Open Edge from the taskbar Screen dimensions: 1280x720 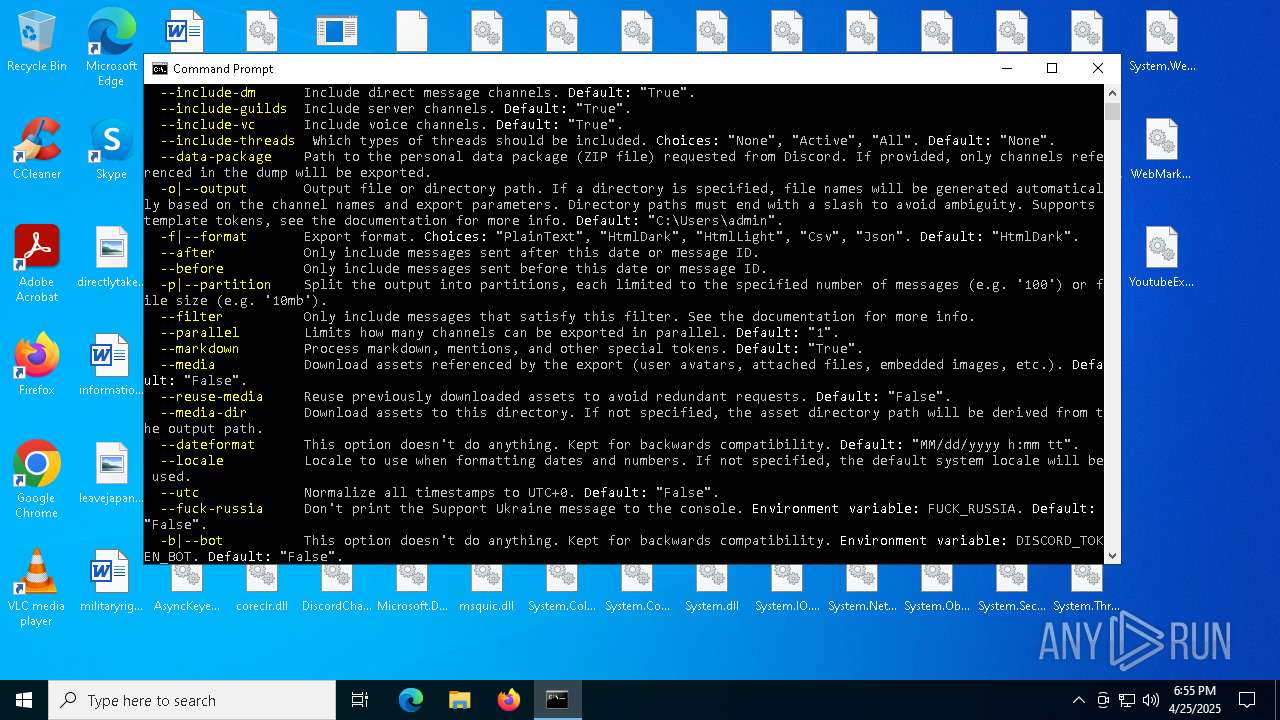coord(411,700)
